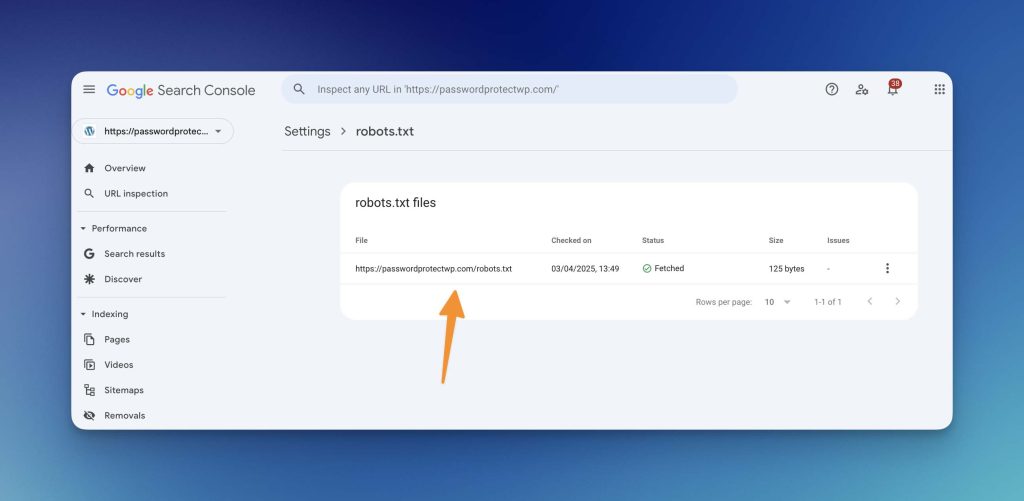Image resolution: width=1024 pixels, height=501 pixels.
Task: Open URL inspection in the sidebar
Action: [136, 193]
